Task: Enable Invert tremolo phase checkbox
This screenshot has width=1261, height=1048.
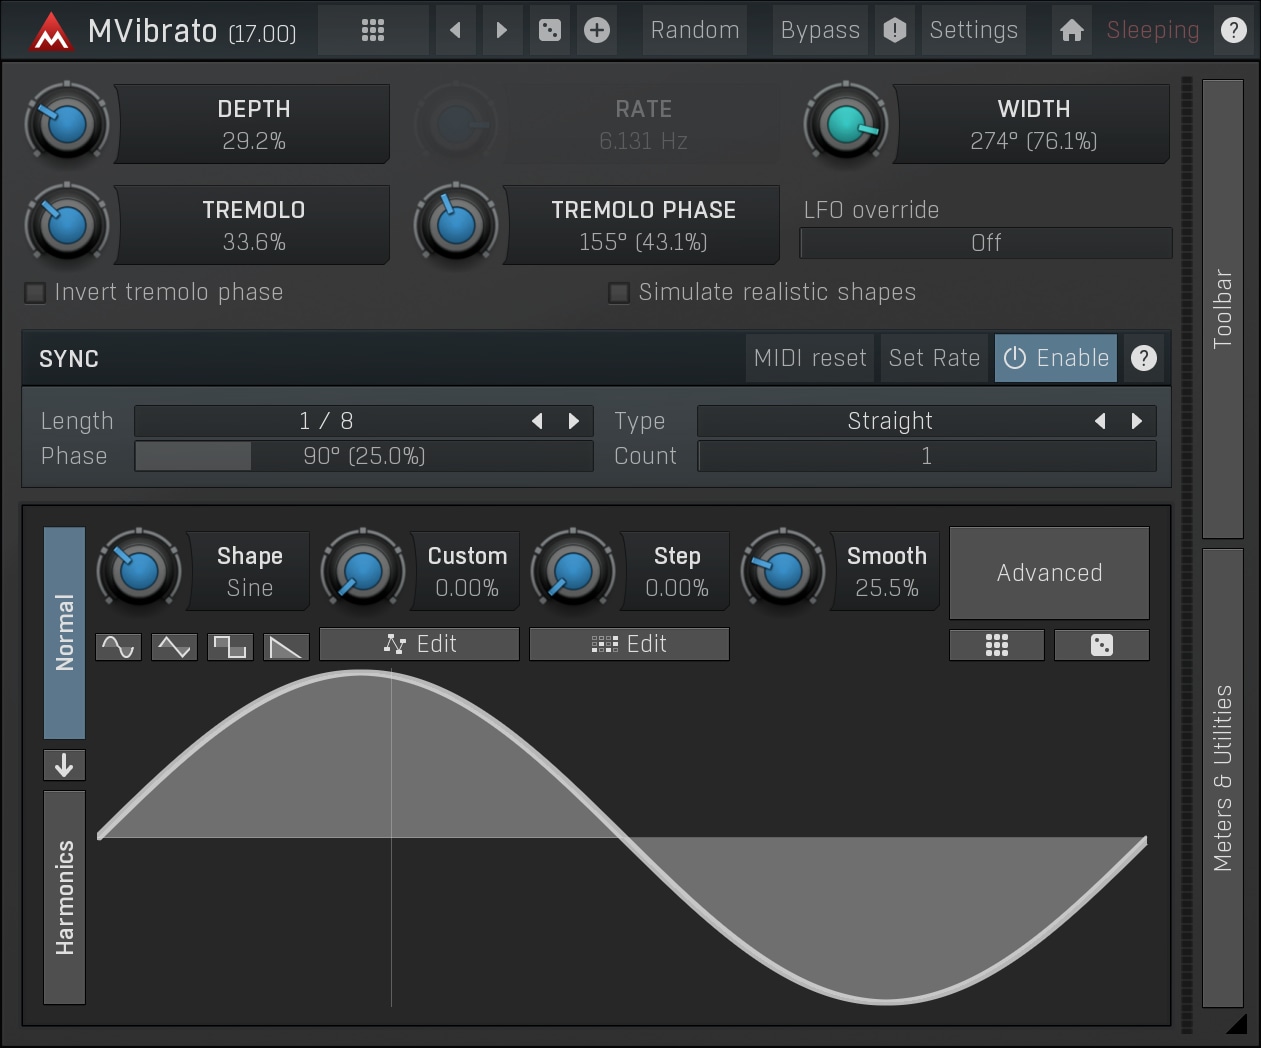Action: pyautogui.click(x=35, y=293)
